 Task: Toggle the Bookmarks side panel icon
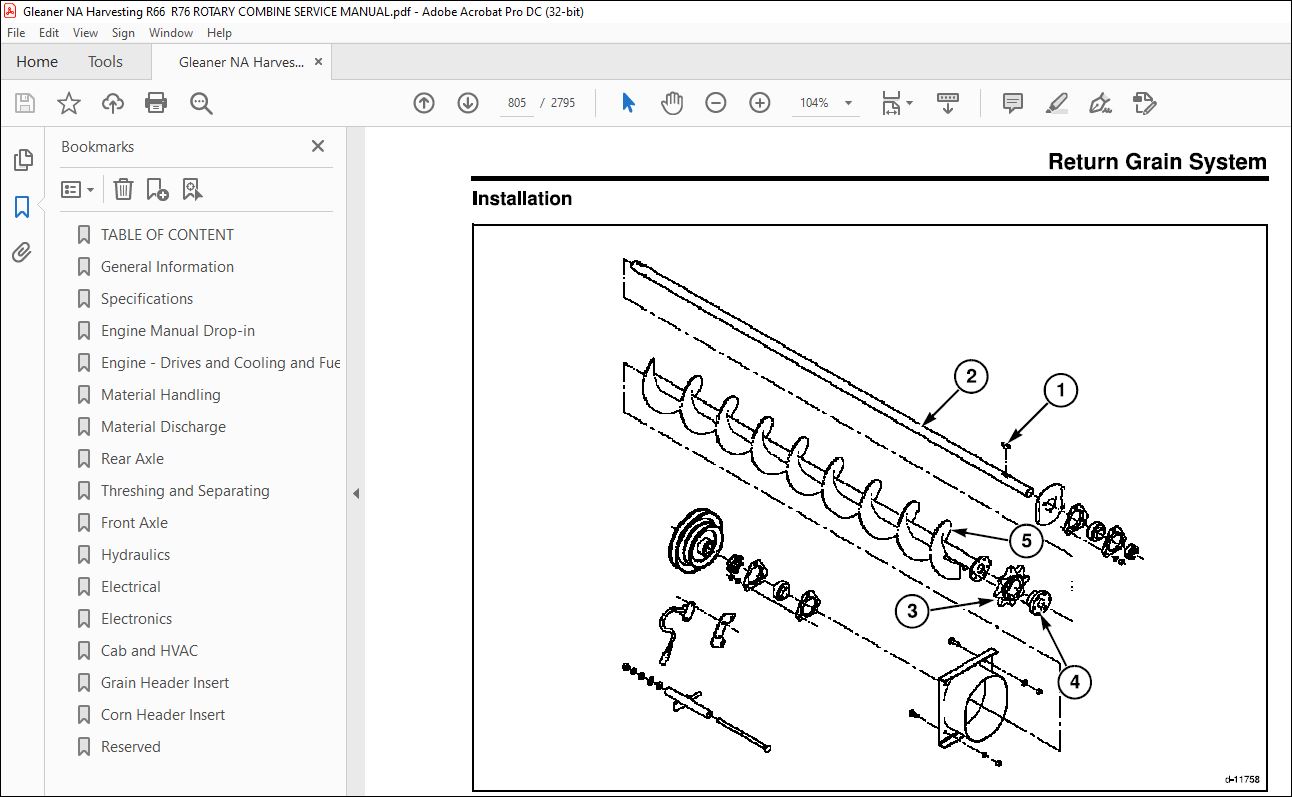pyautogui.click(x=22, y=207)
